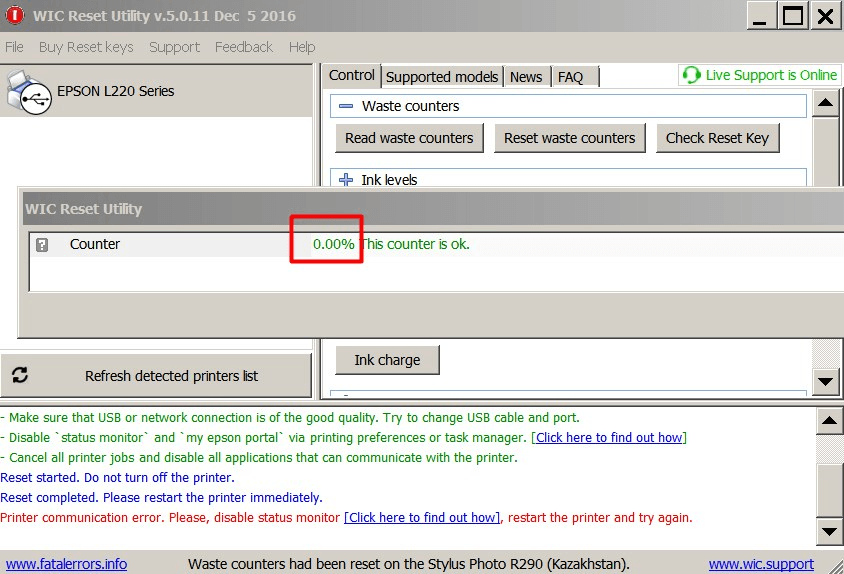The width and height of the screenshot is (844, 574).
Task: Expand the Ink levels section
Action: pyautogui.click(x=346, y=179)
